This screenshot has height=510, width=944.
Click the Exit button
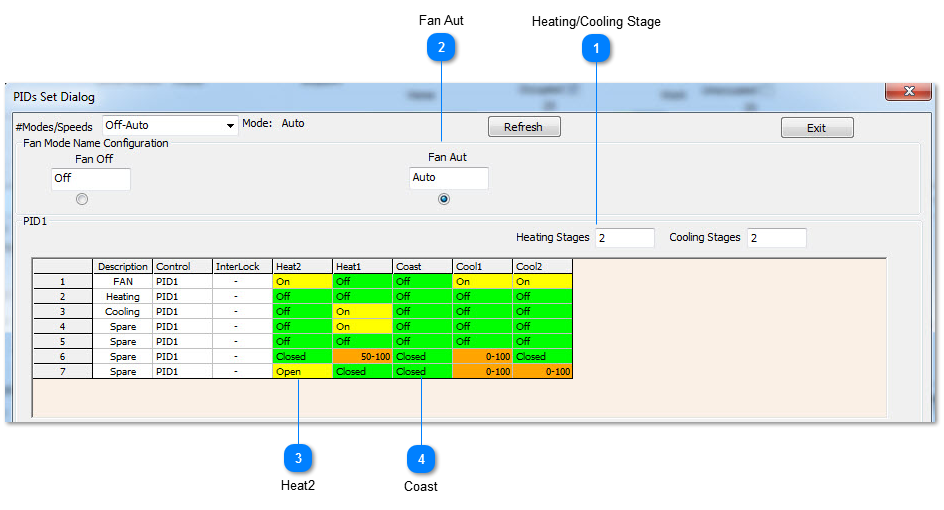817,128
